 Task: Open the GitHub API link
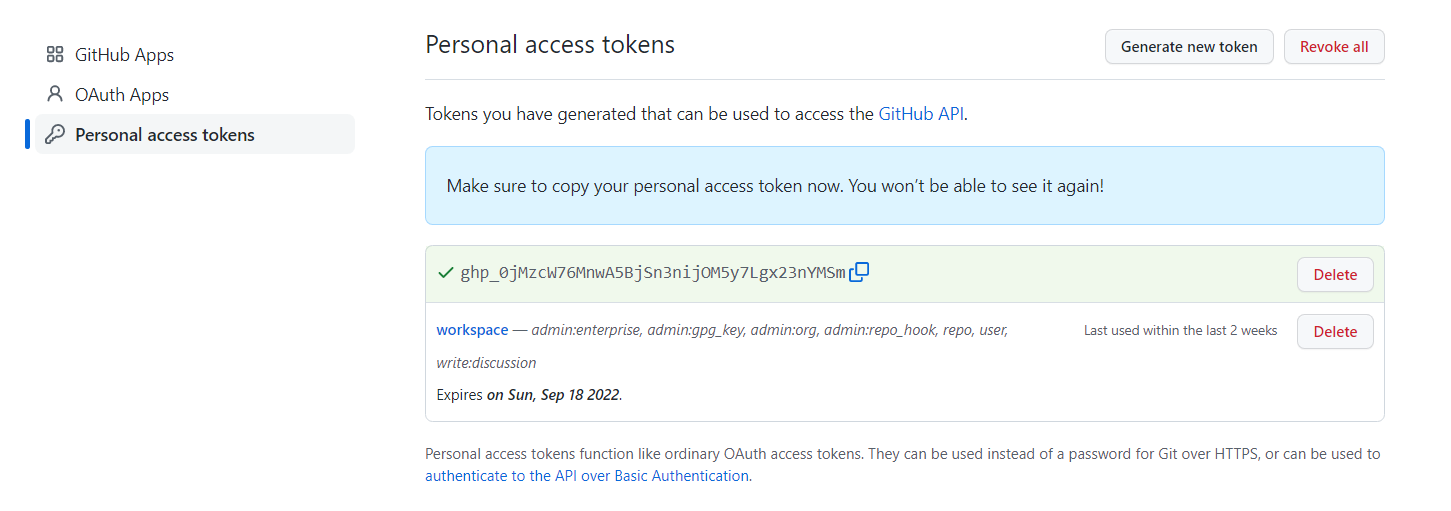click(921, 114)
